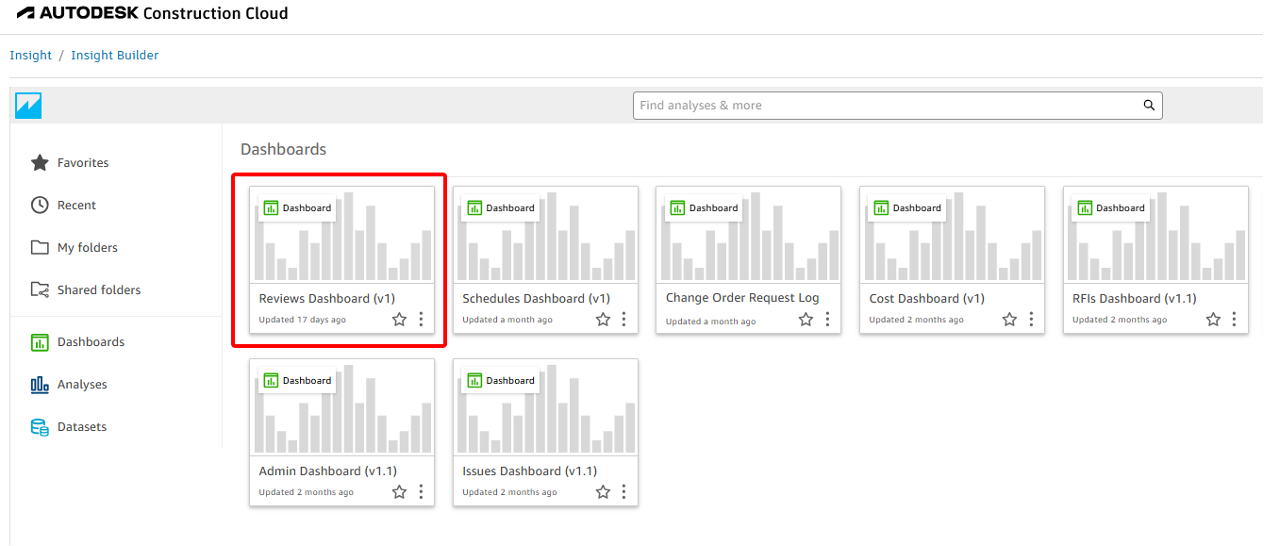Click the Reviews Dashboard chart thumbnail
This screenshot has height=546, width=1264.
coord(342,235)
